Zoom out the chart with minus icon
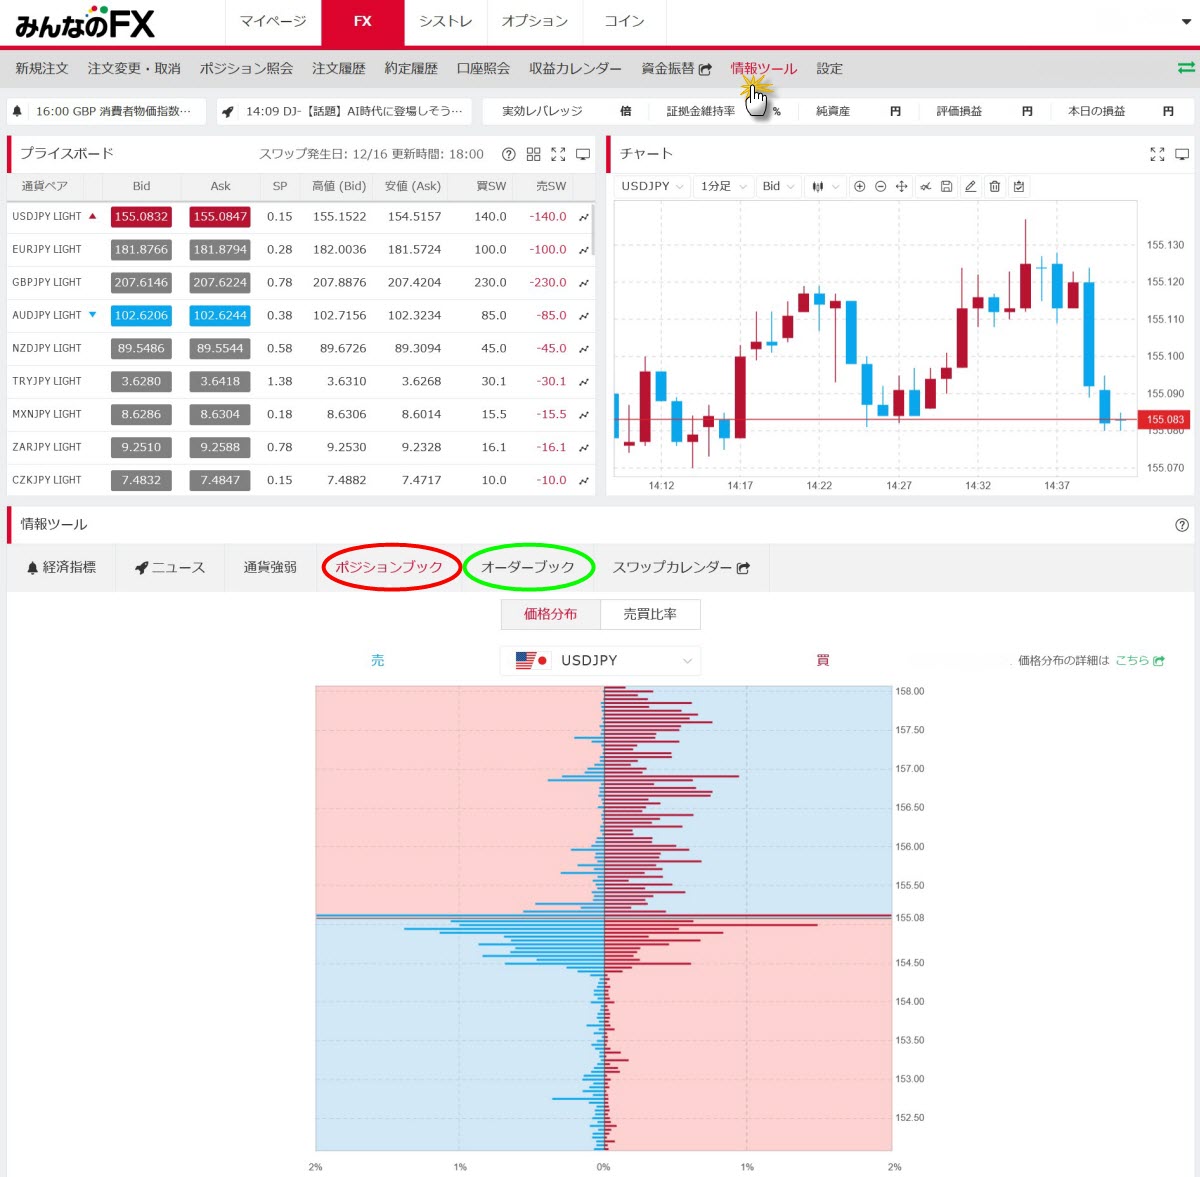1200x1177 pixels. (880, 187)
